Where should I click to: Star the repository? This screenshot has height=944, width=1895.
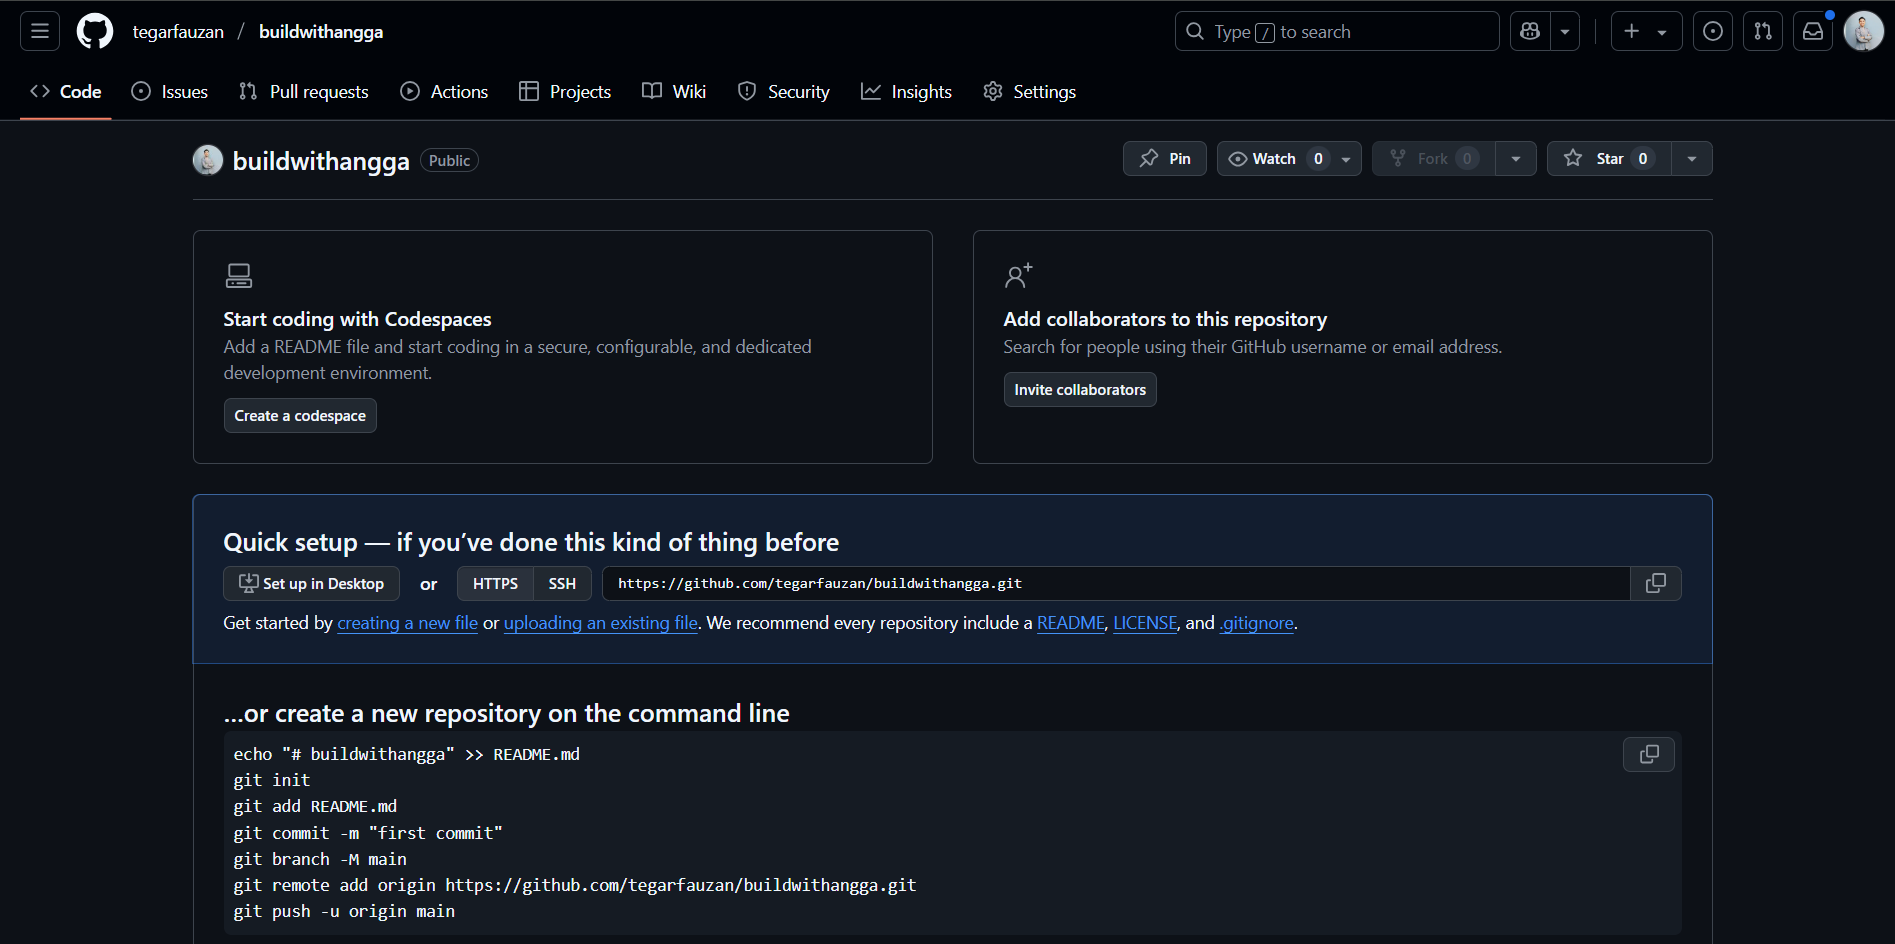pos(1609,159)
